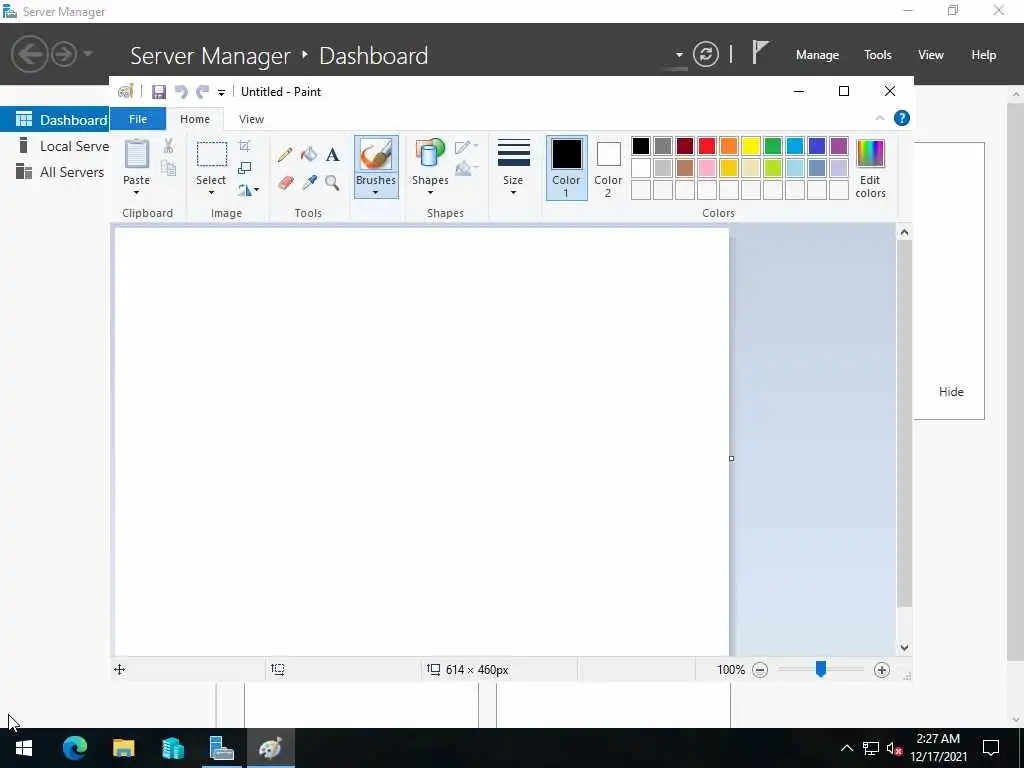Click the Server Manager refresh icon

(x=706, y=54)
